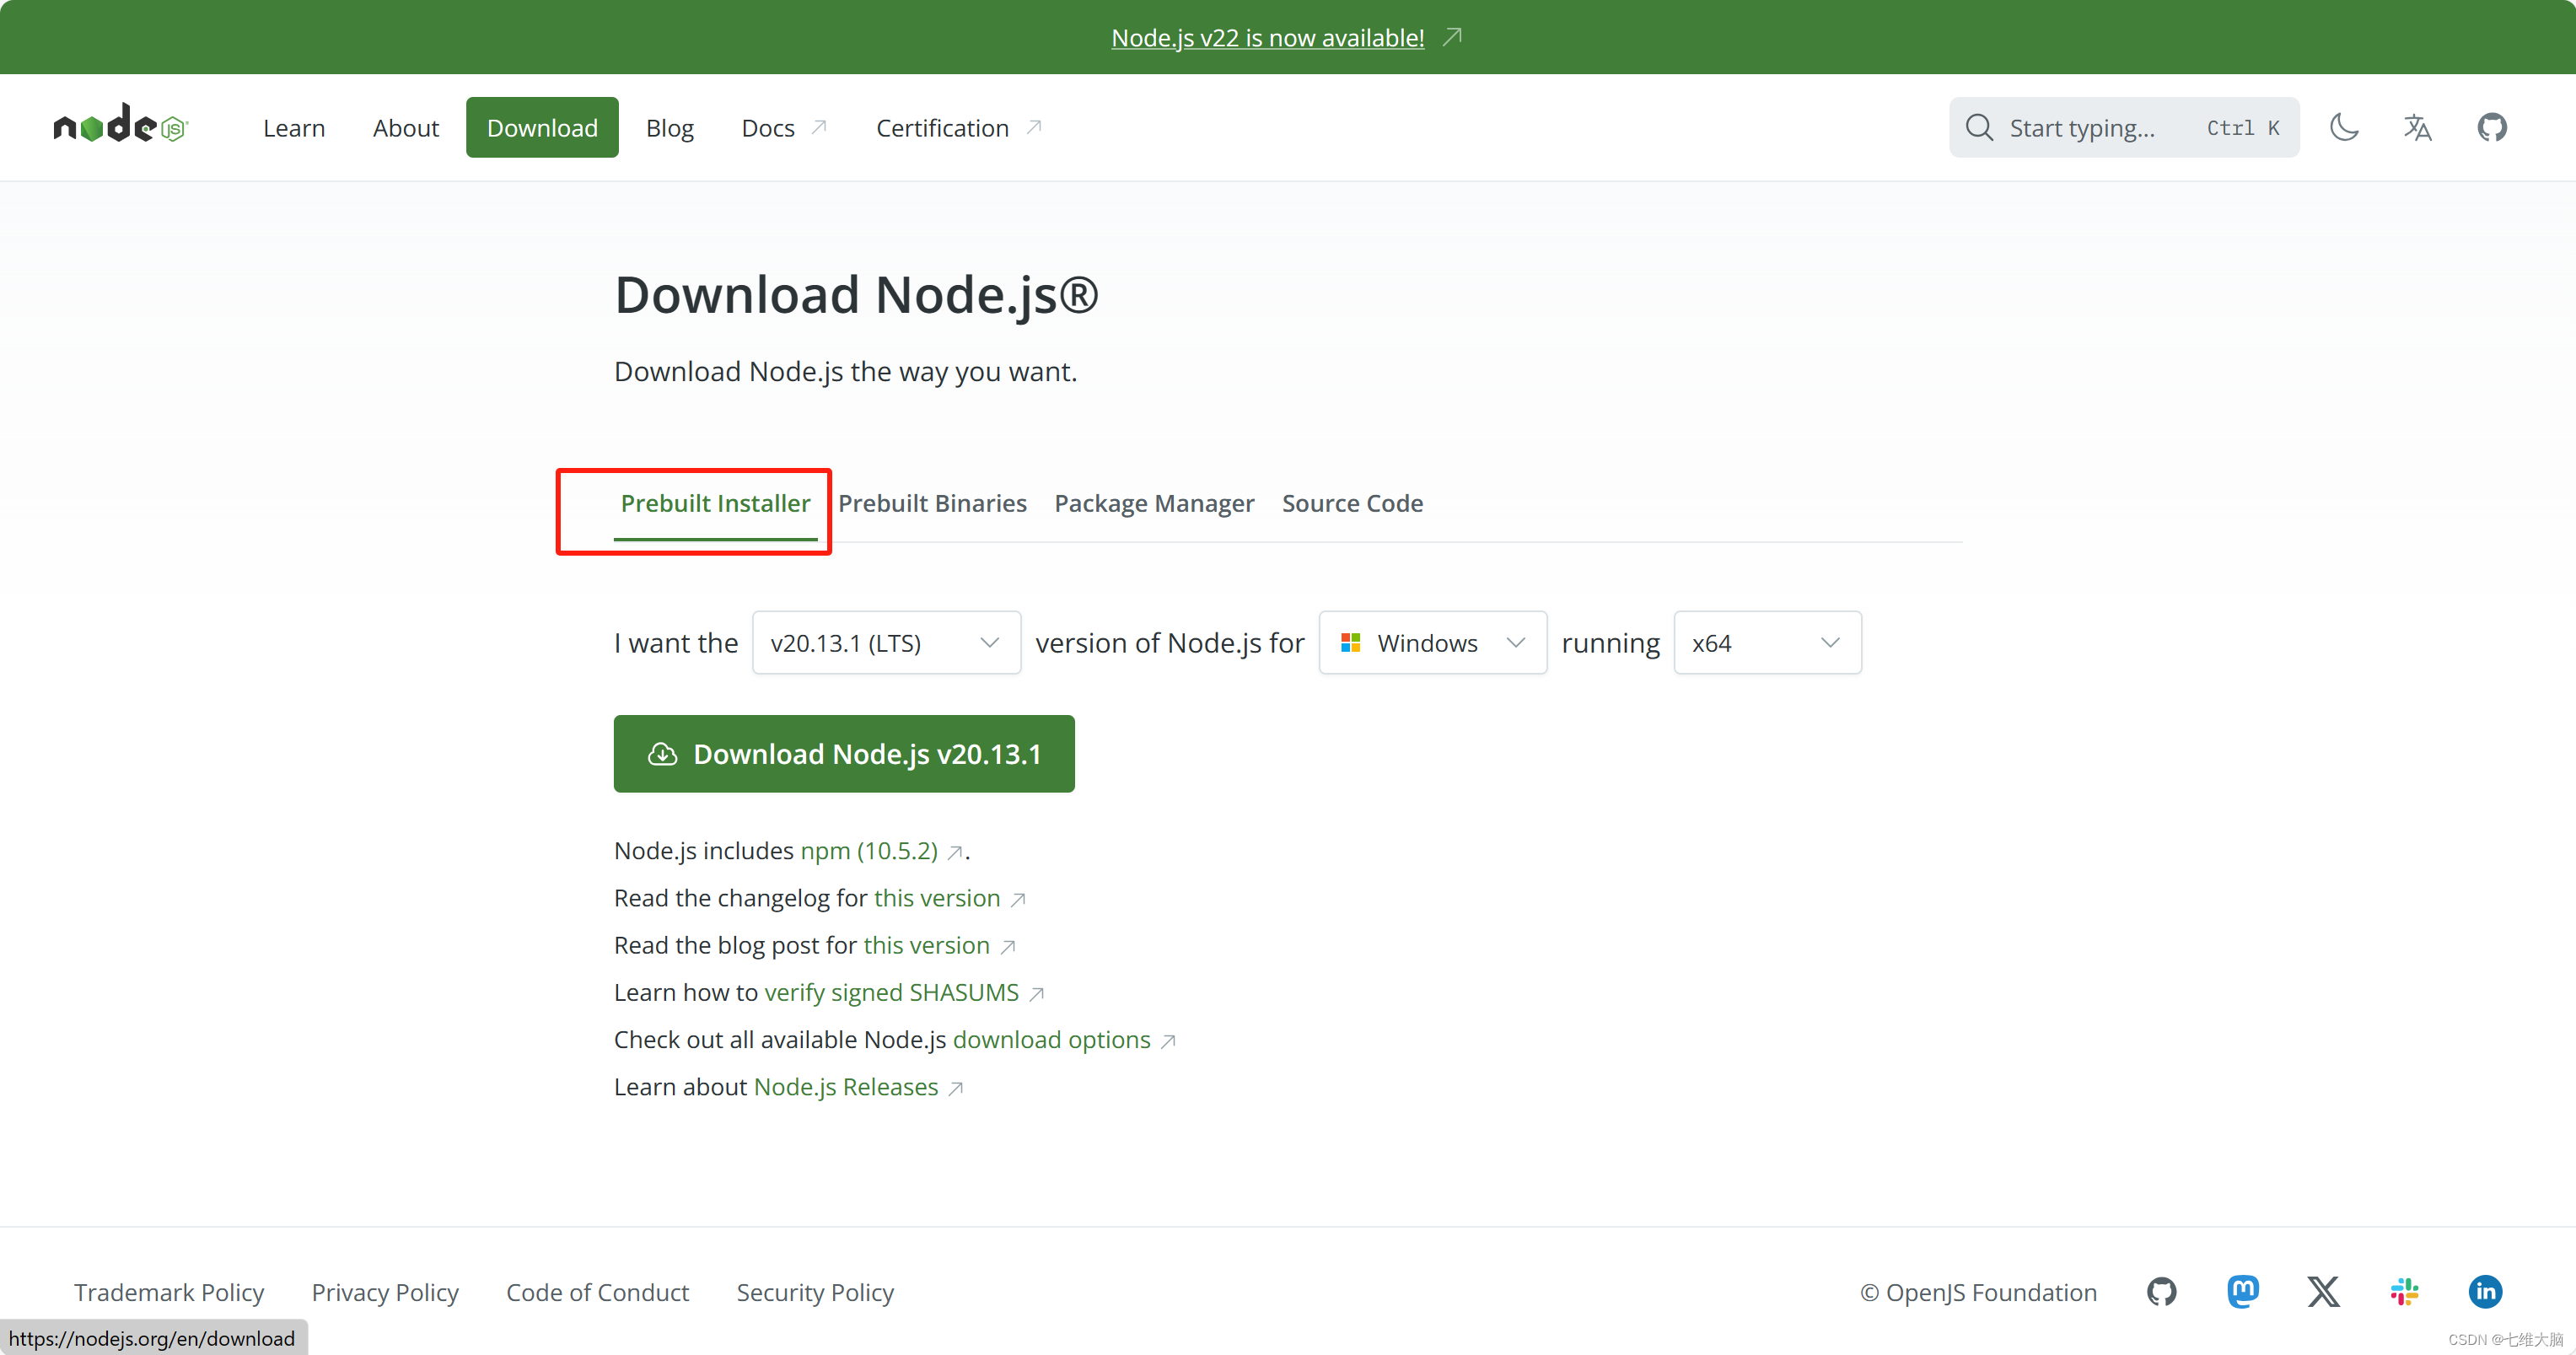Open blog post this version link

tap(926, 944)
